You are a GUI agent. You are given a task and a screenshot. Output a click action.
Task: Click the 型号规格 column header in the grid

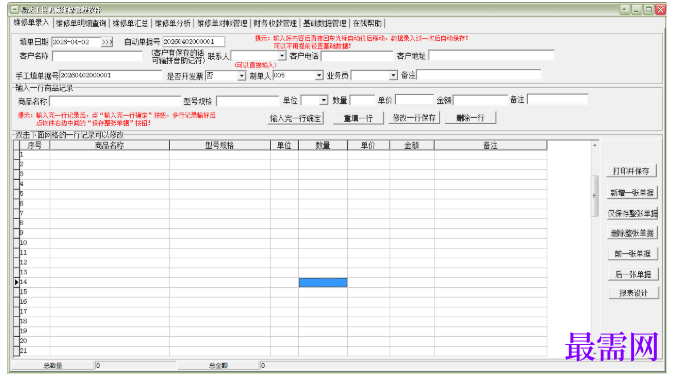click(x=220, y=146)
